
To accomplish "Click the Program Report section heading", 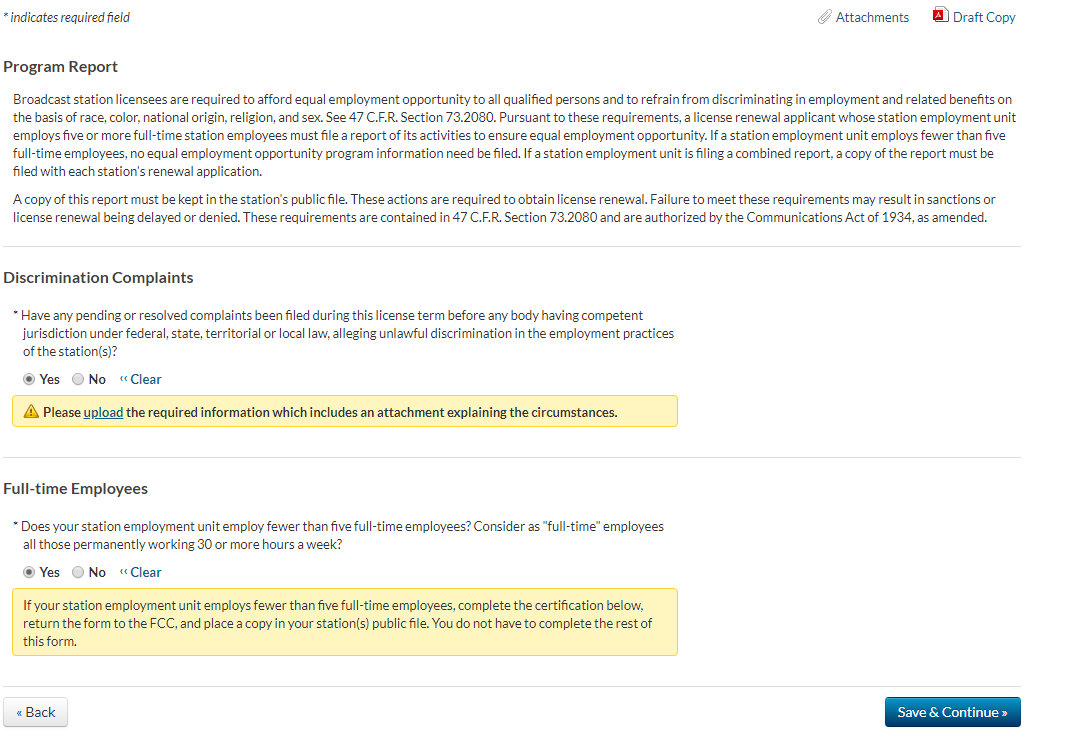I will pos(60,67).
